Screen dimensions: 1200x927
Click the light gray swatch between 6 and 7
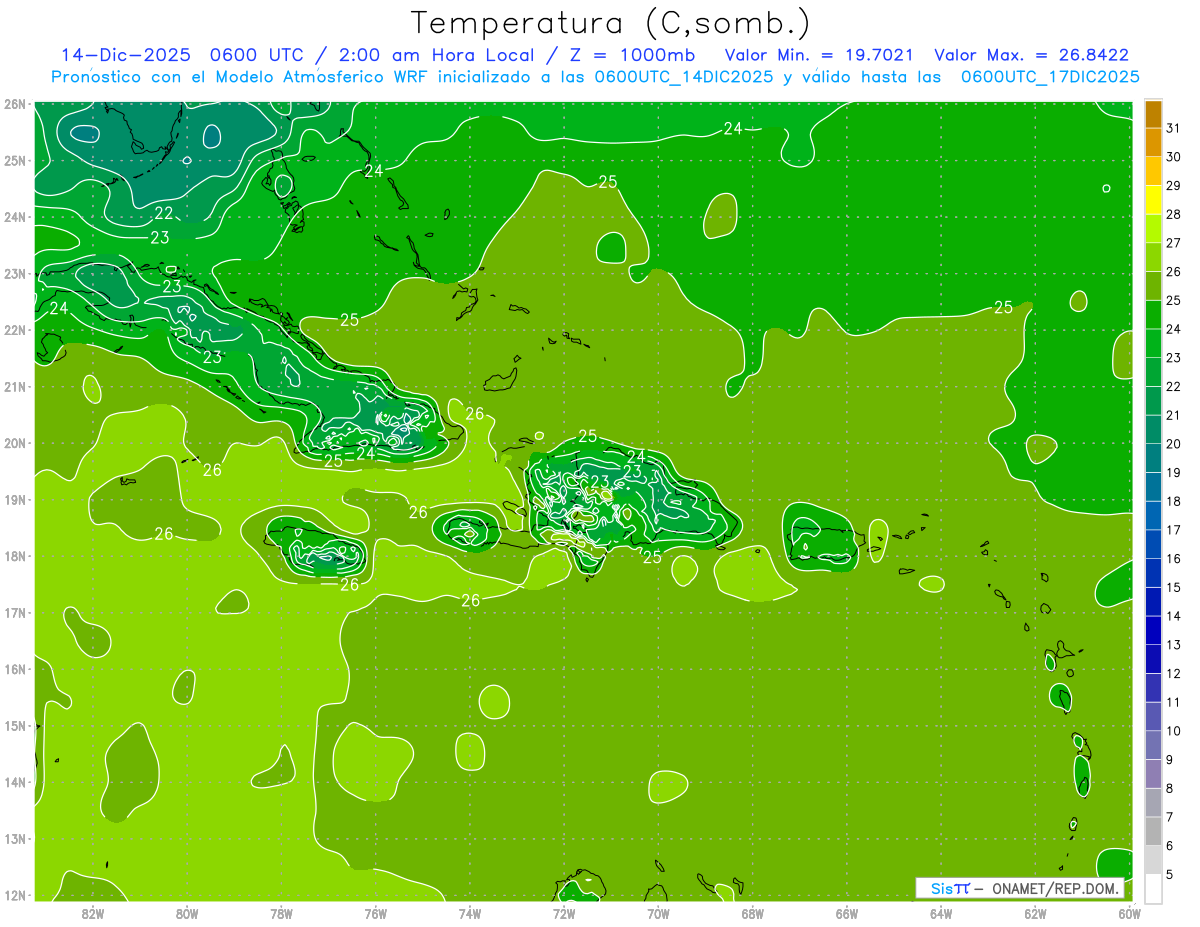[1153, 832]
